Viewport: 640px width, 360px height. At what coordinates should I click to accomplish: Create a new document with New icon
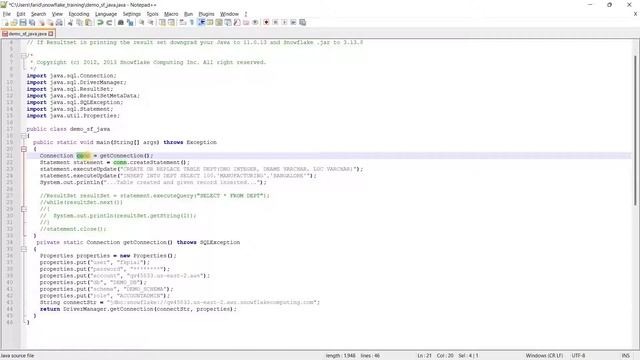tap(6, 22)
